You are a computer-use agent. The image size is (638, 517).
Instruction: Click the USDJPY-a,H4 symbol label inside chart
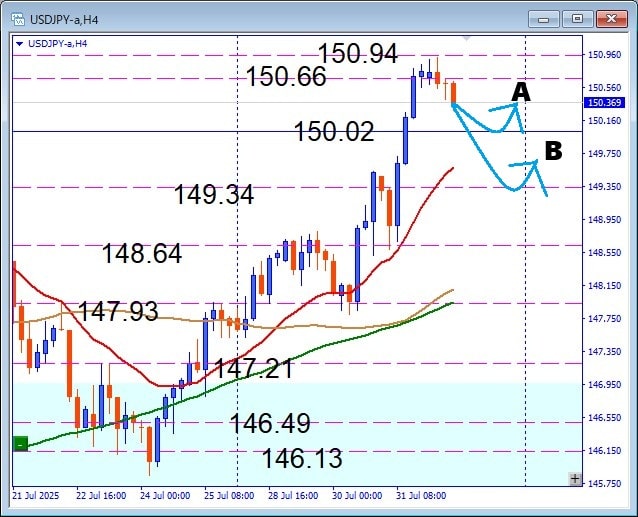tap(57, 44)
